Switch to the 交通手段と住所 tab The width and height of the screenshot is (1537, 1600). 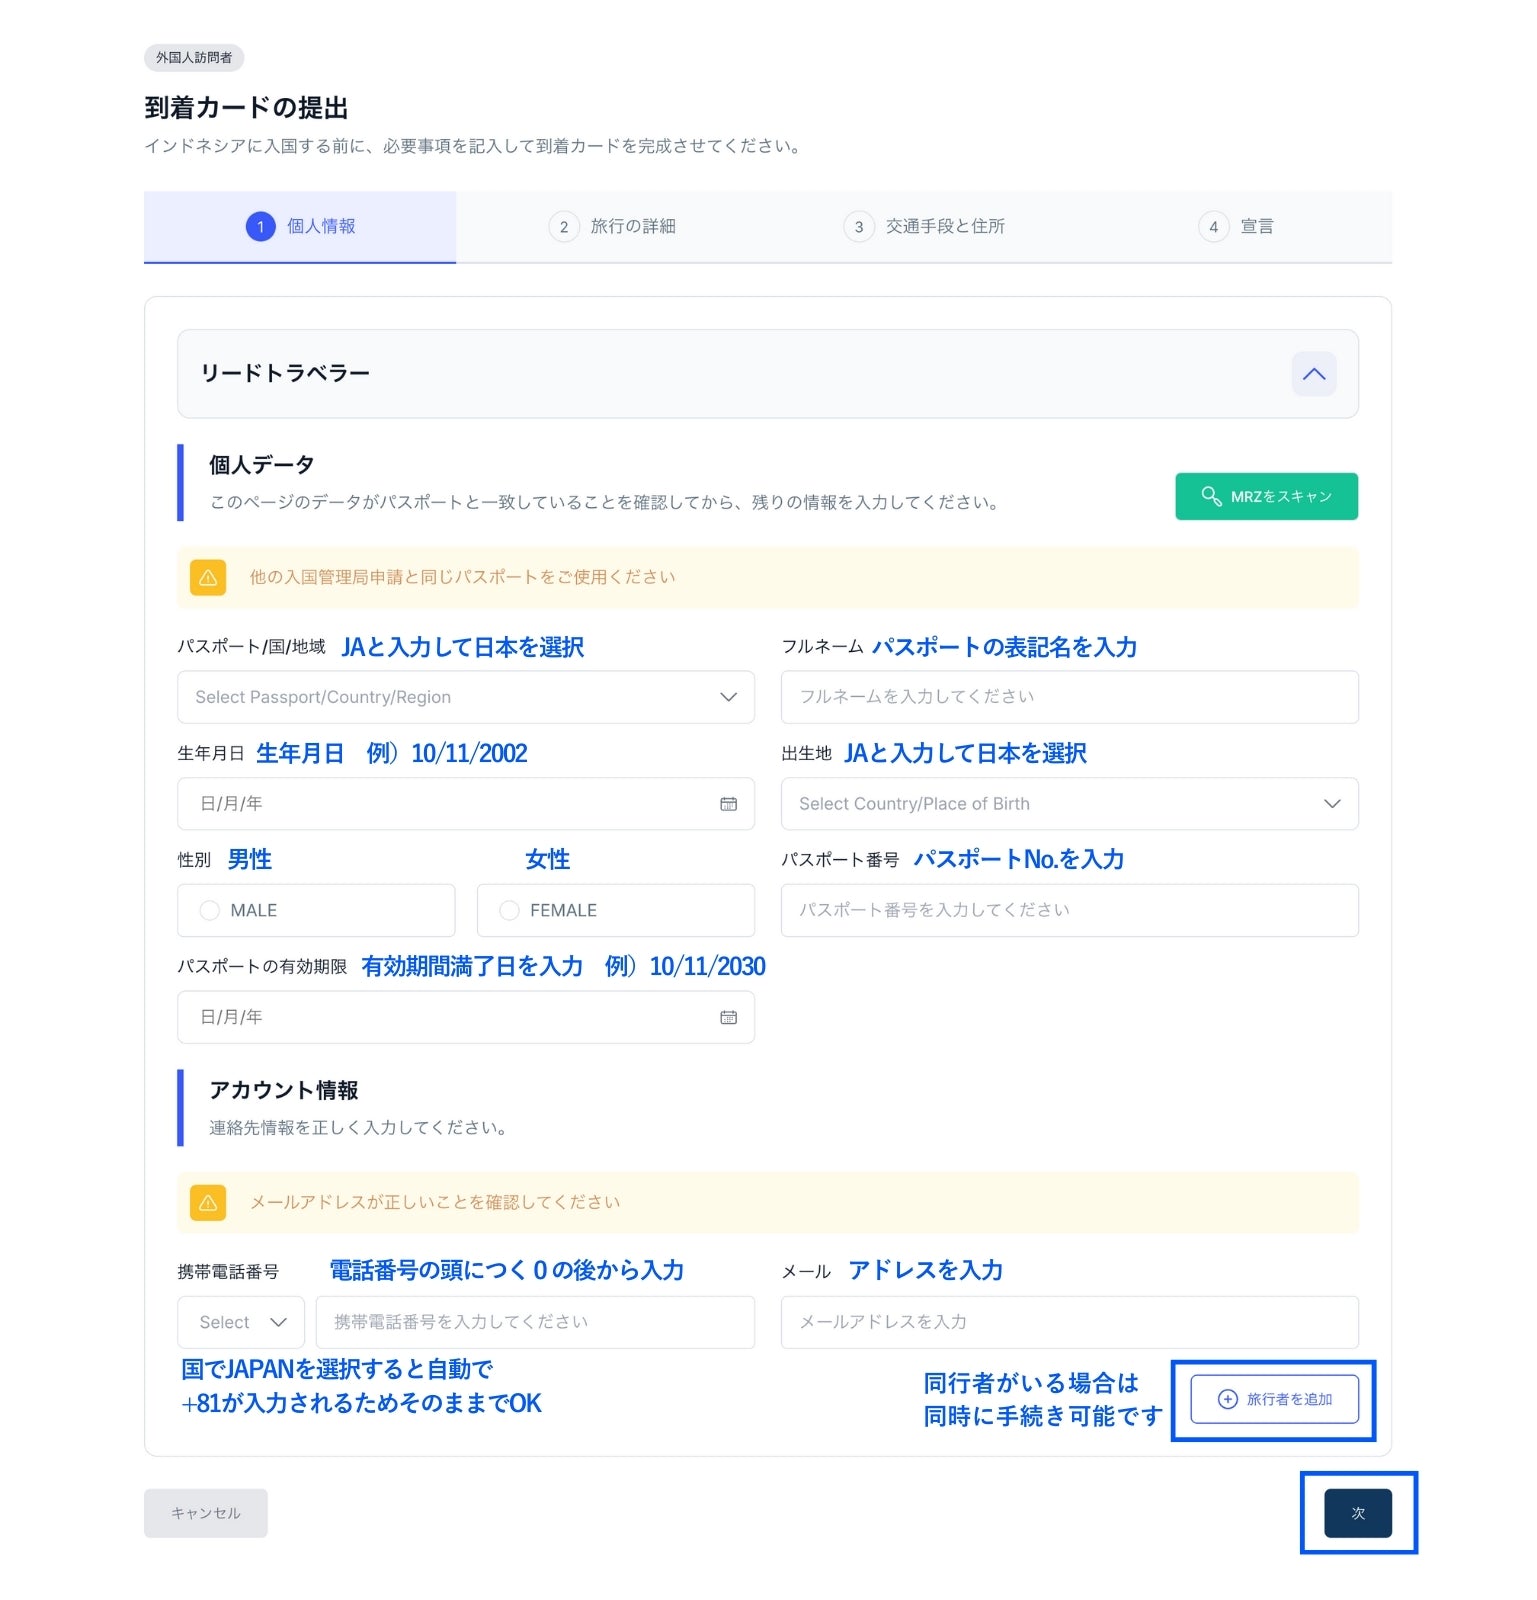coord(925,227)
